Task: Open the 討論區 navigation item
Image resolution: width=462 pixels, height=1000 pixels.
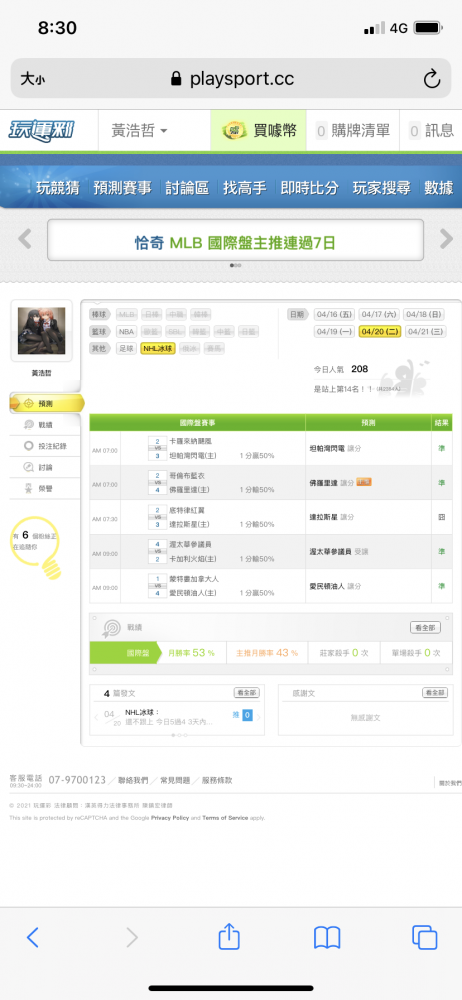Action: pos(187,188)
